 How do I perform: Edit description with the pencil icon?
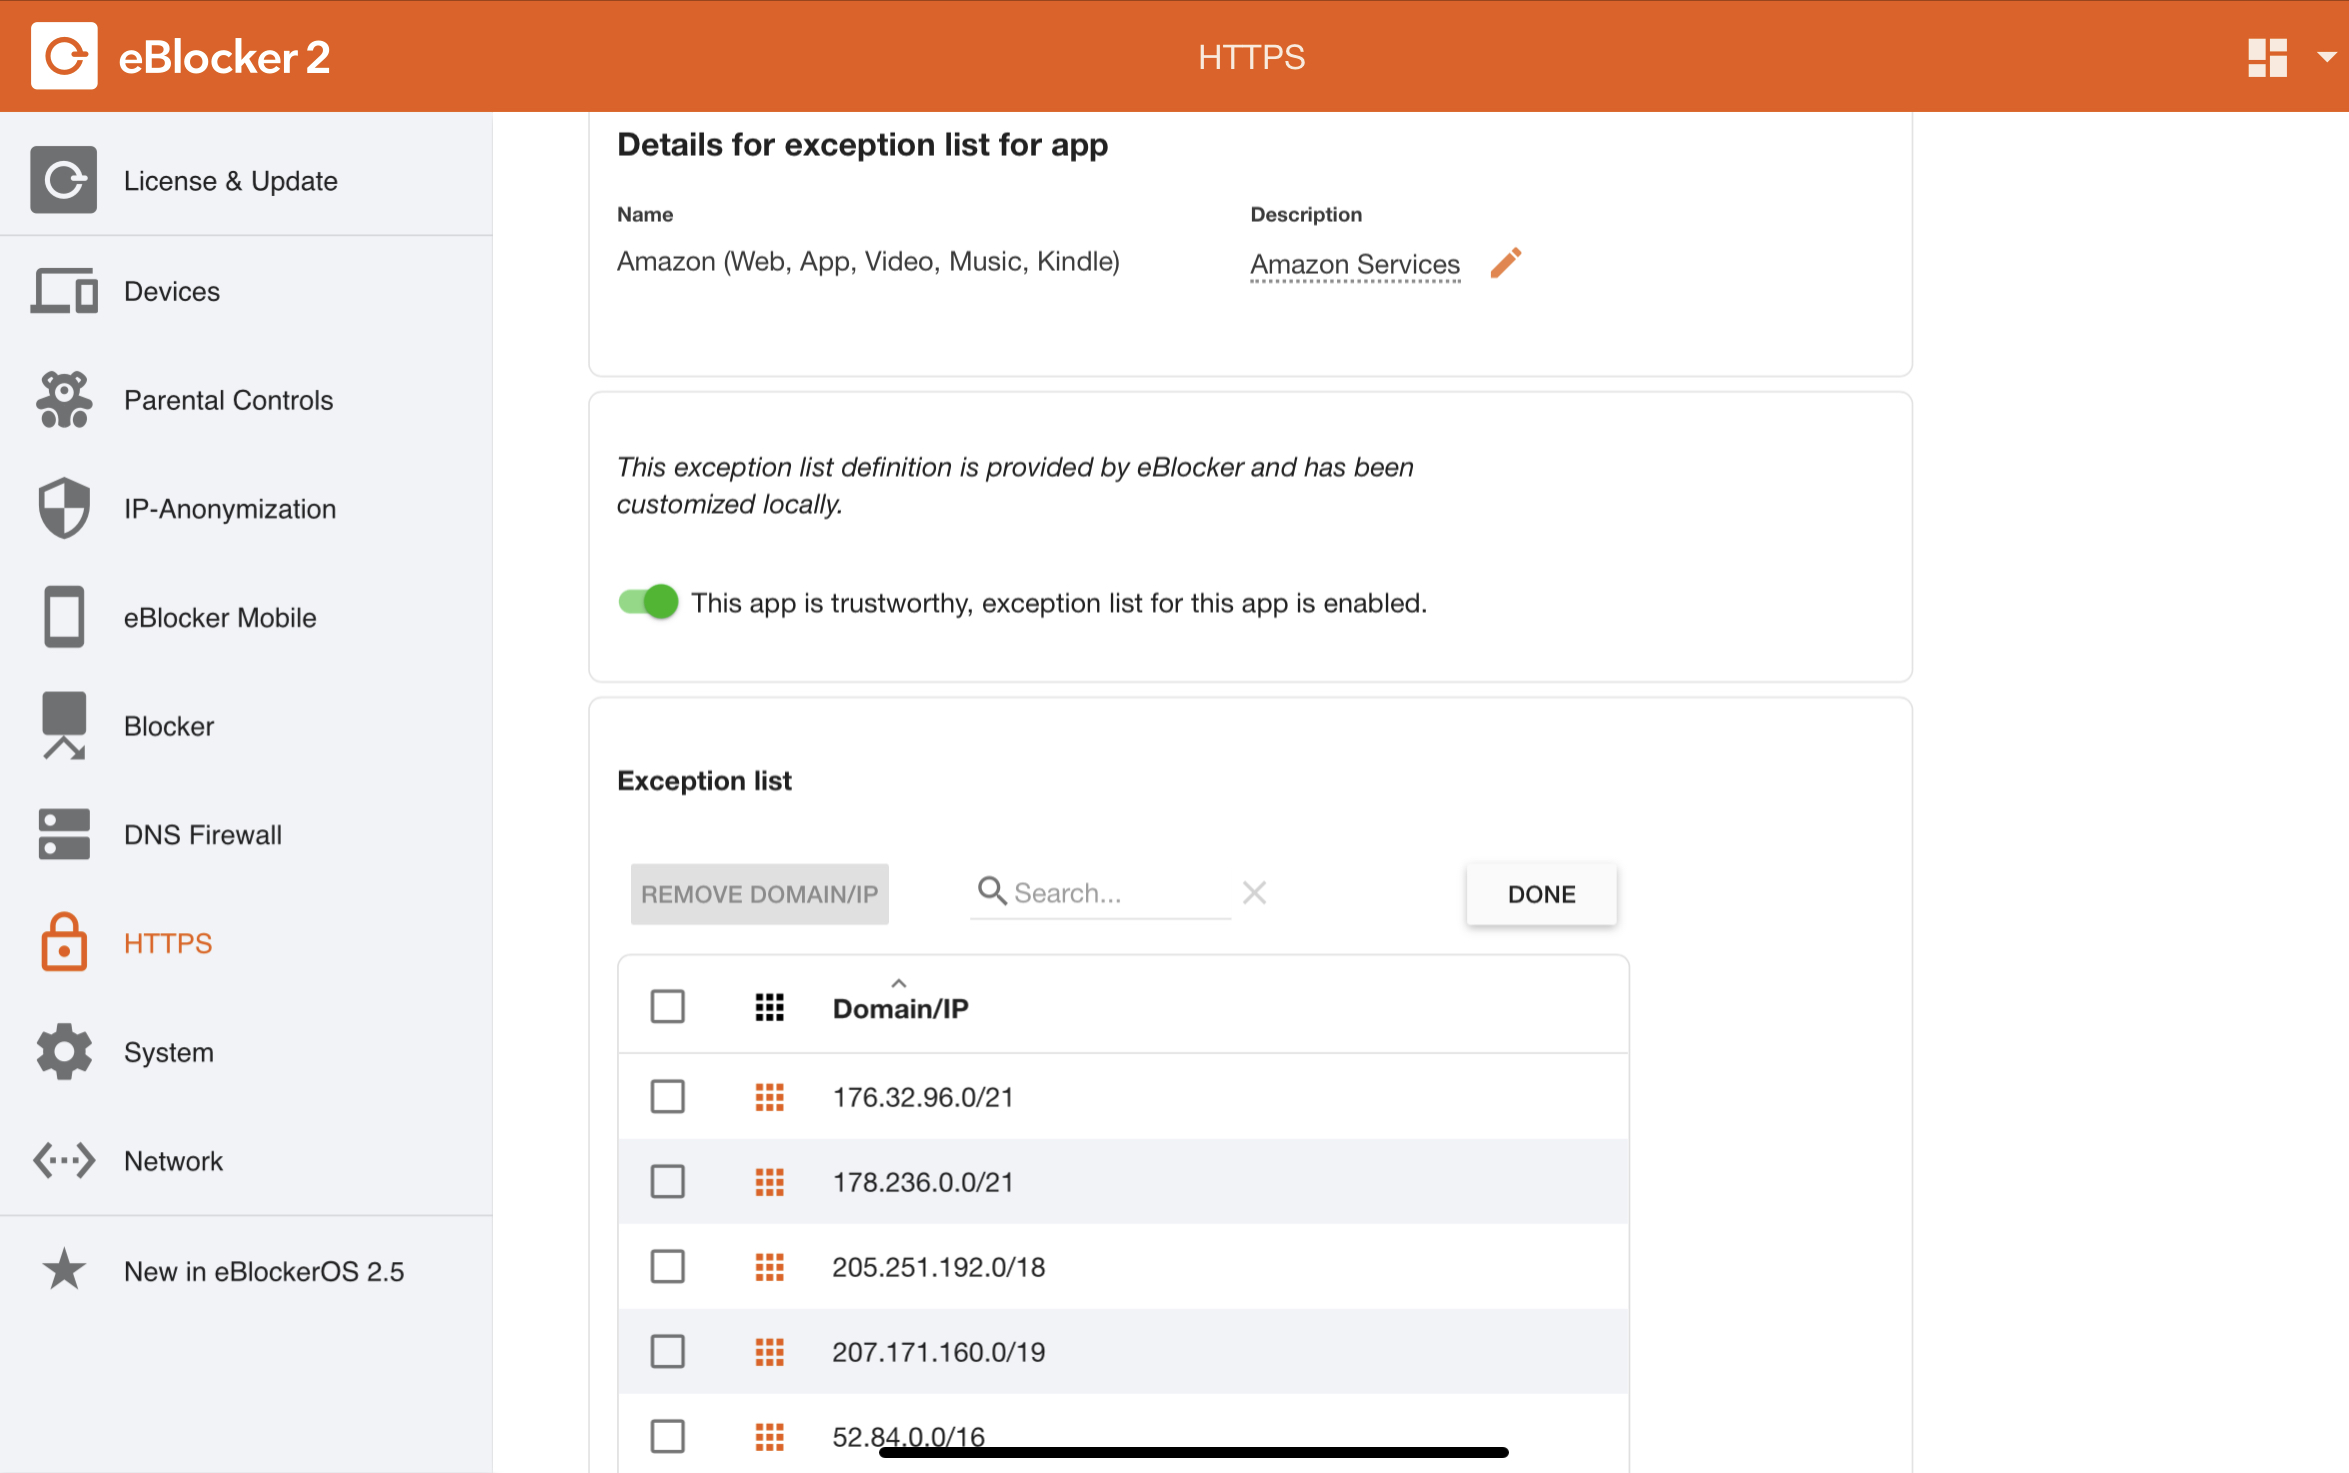(1506, 263)
